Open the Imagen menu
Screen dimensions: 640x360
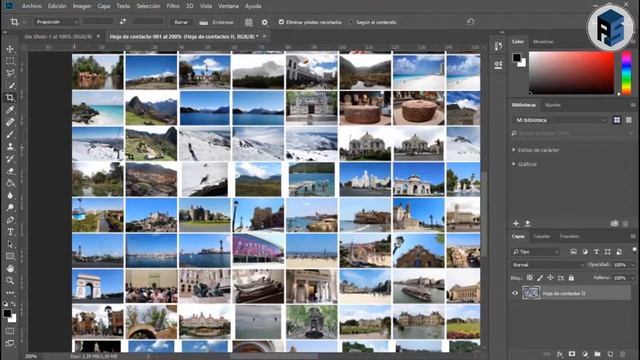(82, 6)
